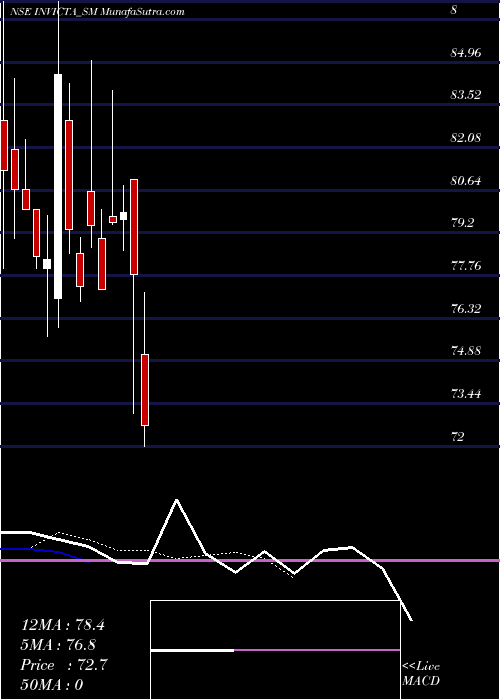
Task: Click the peak of the white MACD line
Action: (x=177, y=500)
